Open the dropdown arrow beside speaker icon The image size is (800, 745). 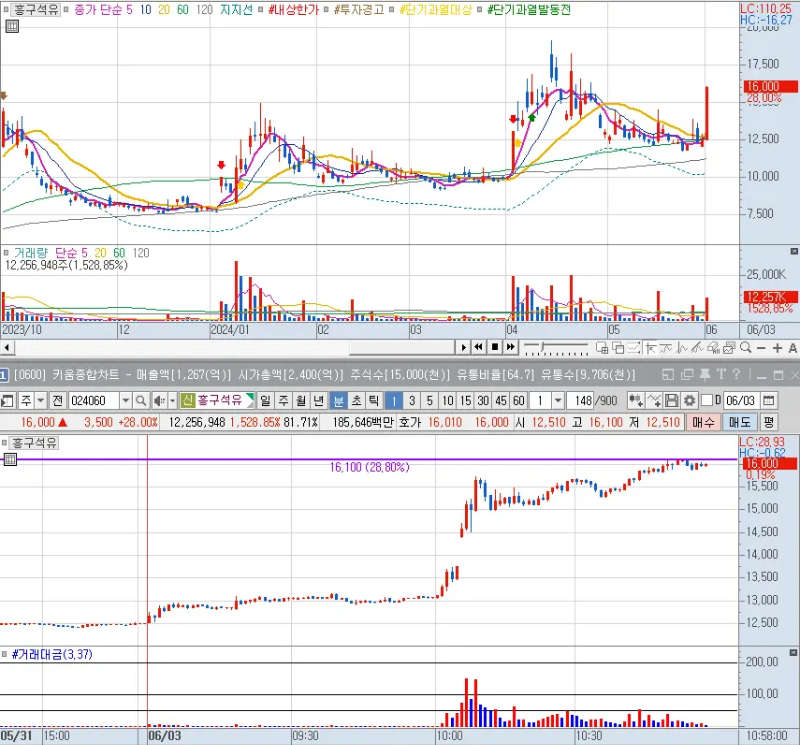pyautogui.click(x=172, y=401)
